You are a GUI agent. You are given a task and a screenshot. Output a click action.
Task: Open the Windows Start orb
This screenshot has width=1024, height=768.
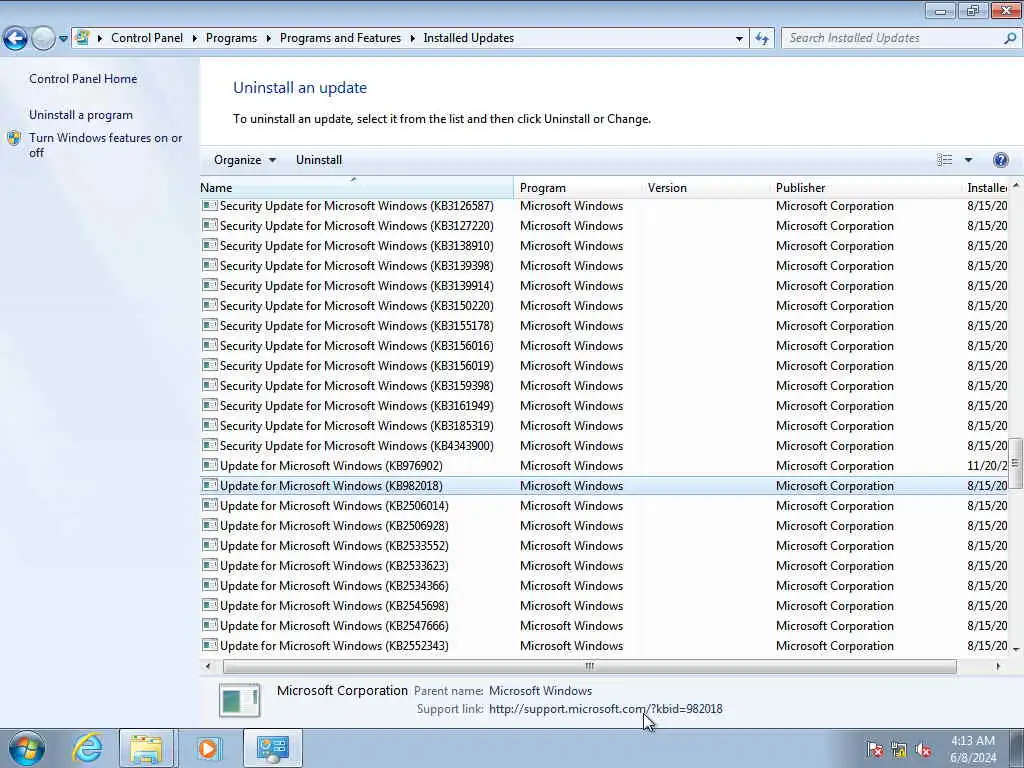click(27, 748)
